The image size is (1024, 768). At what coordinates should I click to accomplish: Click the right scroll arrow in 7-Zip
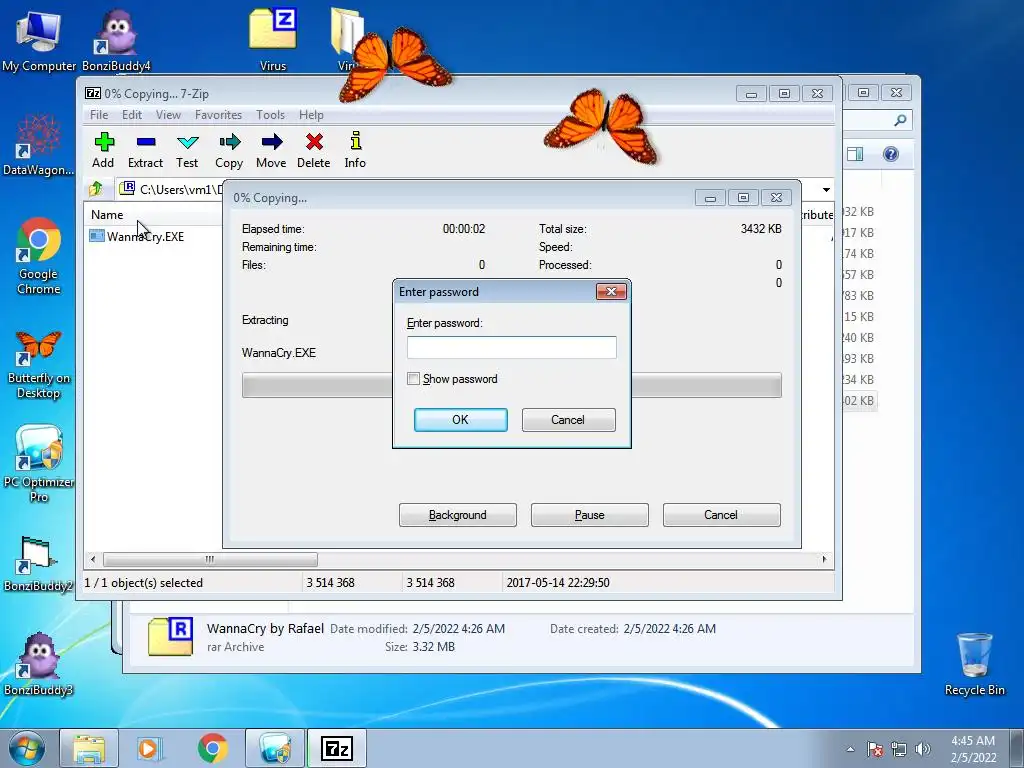824,560
